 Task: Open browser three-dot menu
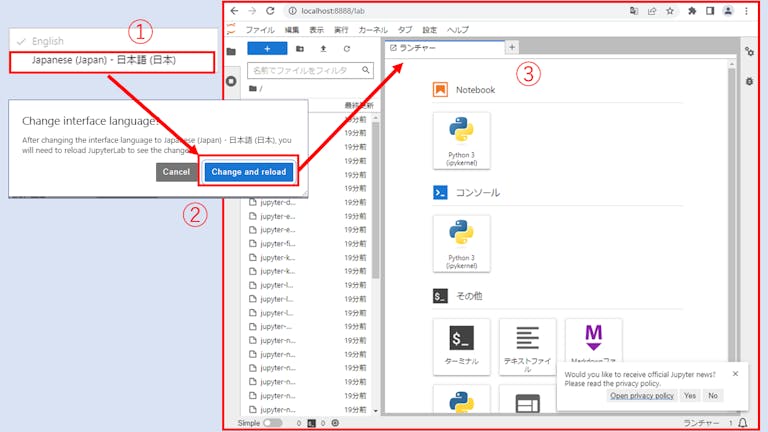(746, 11)
